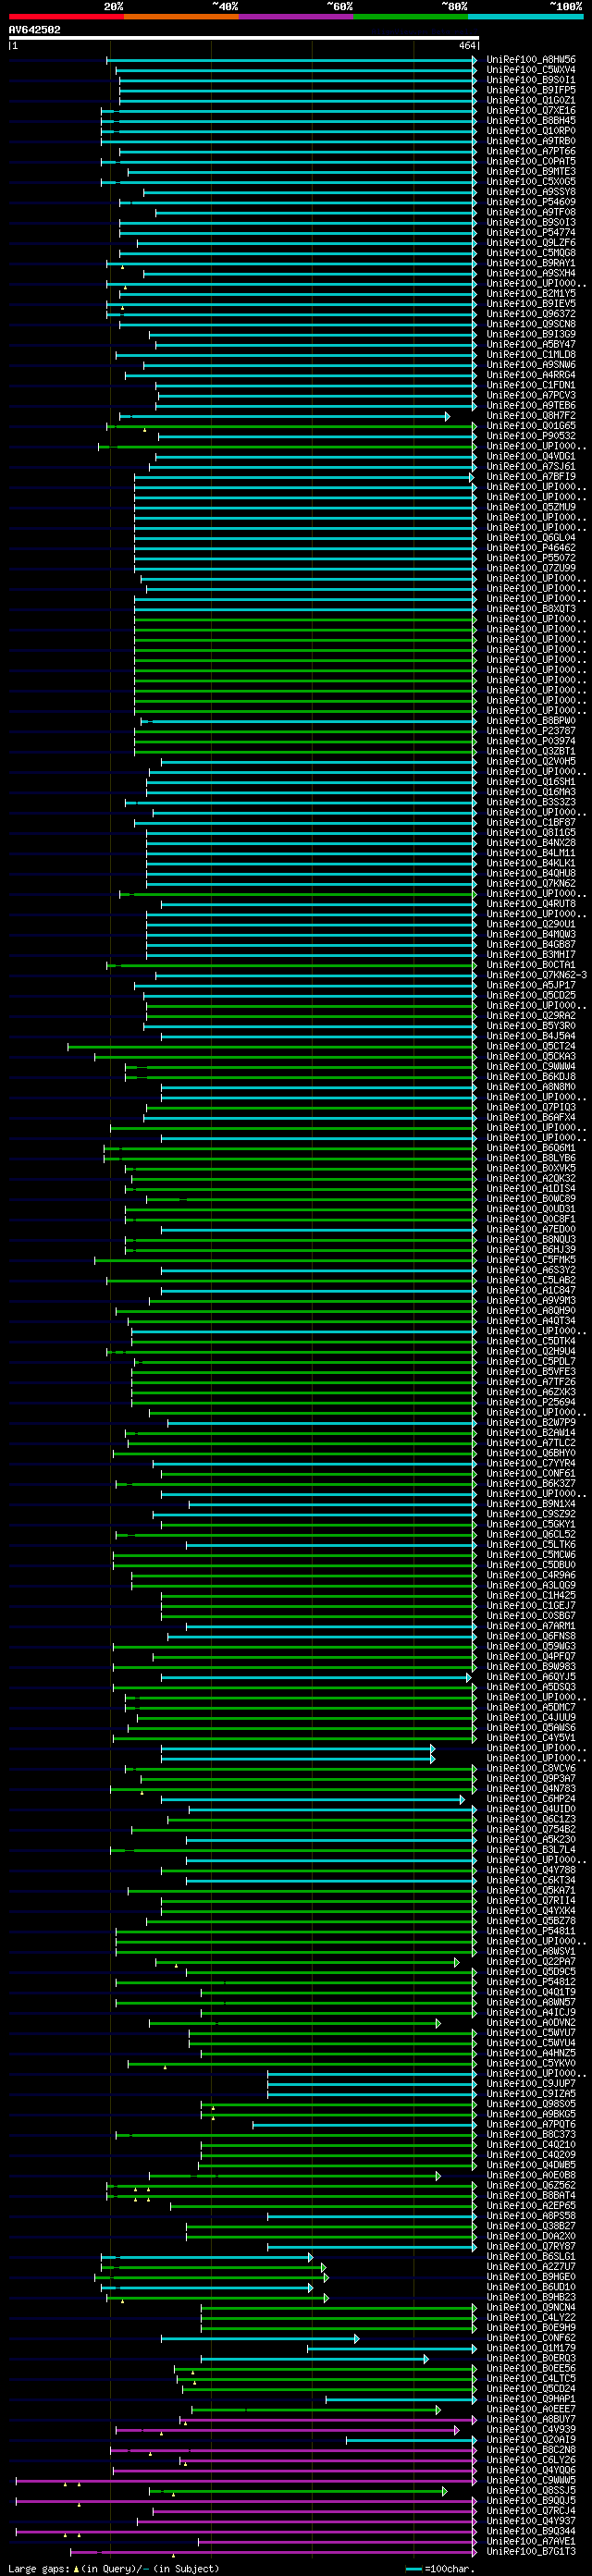592x2576 pixels.
Task: Click the alignment bar for UniRef100_Q8H7F2
Action: click(284, 416)
